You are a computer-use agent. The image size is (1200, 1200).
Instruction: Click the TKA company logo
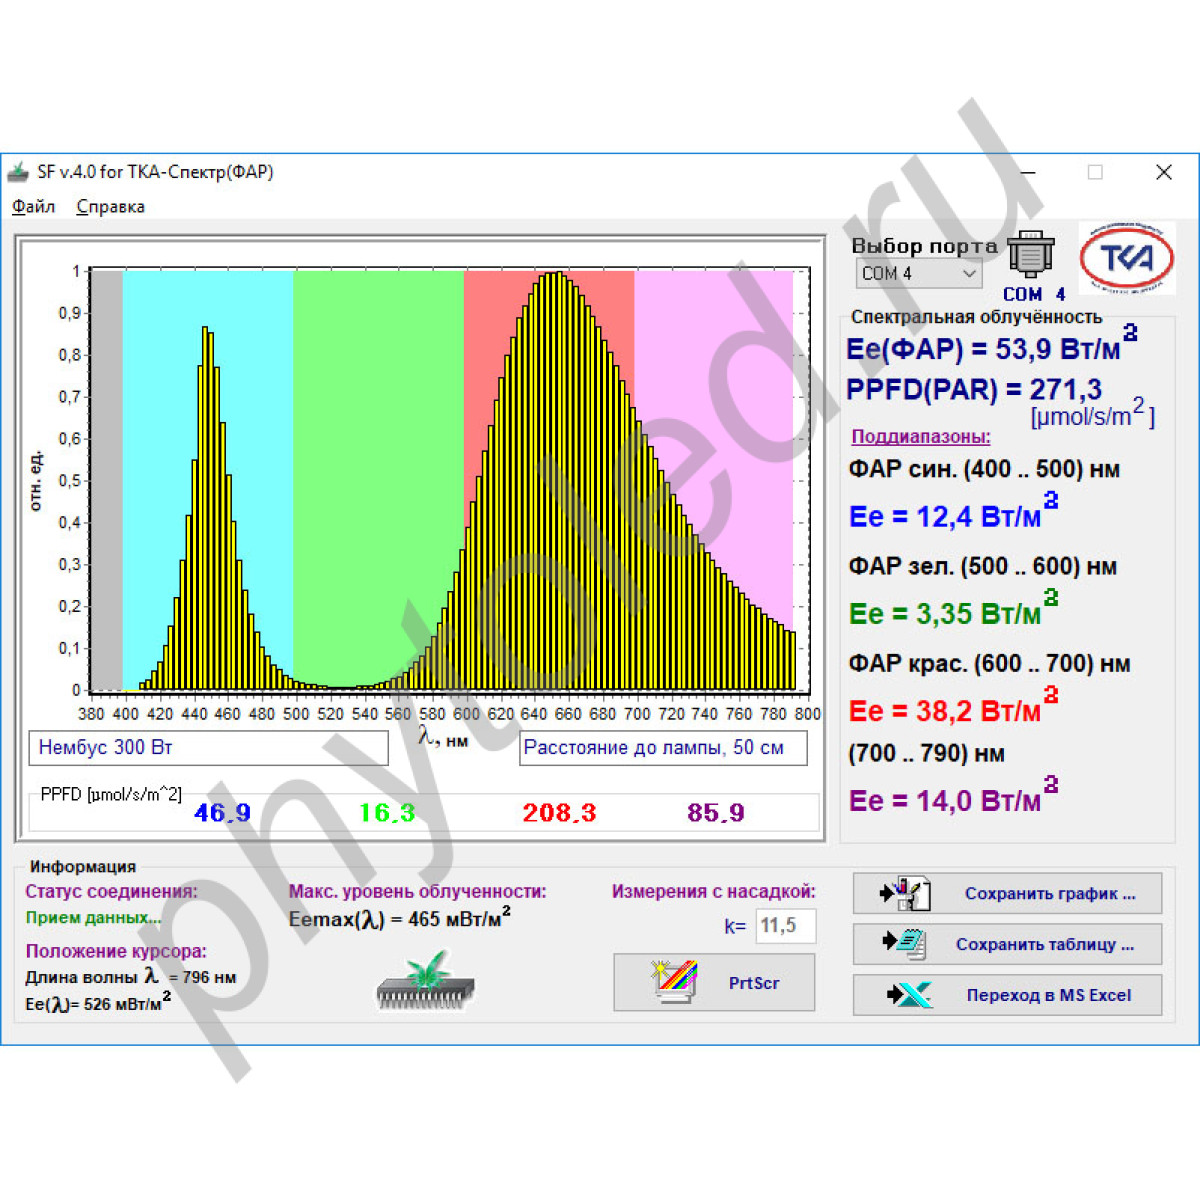(x=1127, y=258)
